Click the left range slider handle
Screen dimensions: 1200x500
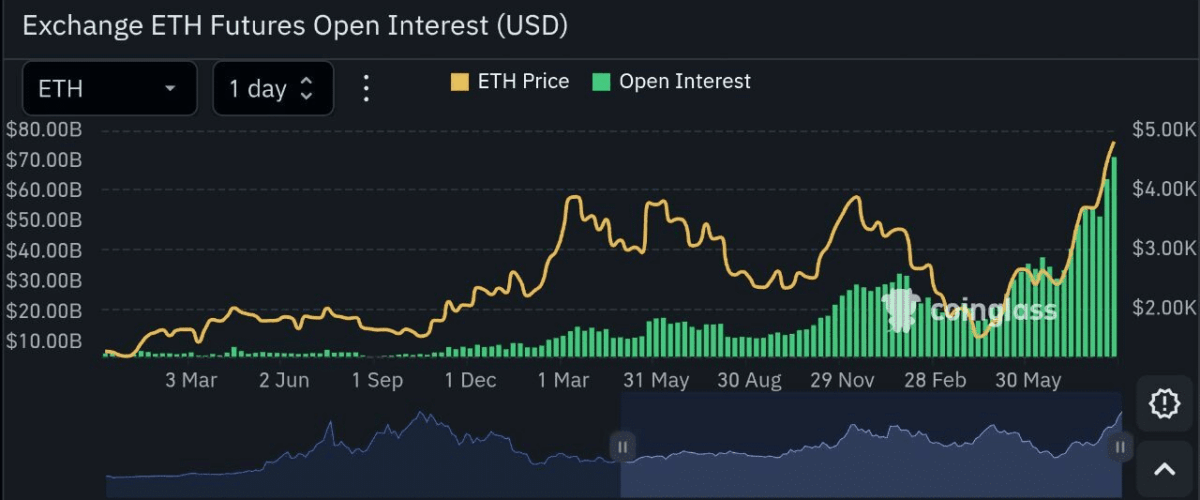(x=622, y=447)
